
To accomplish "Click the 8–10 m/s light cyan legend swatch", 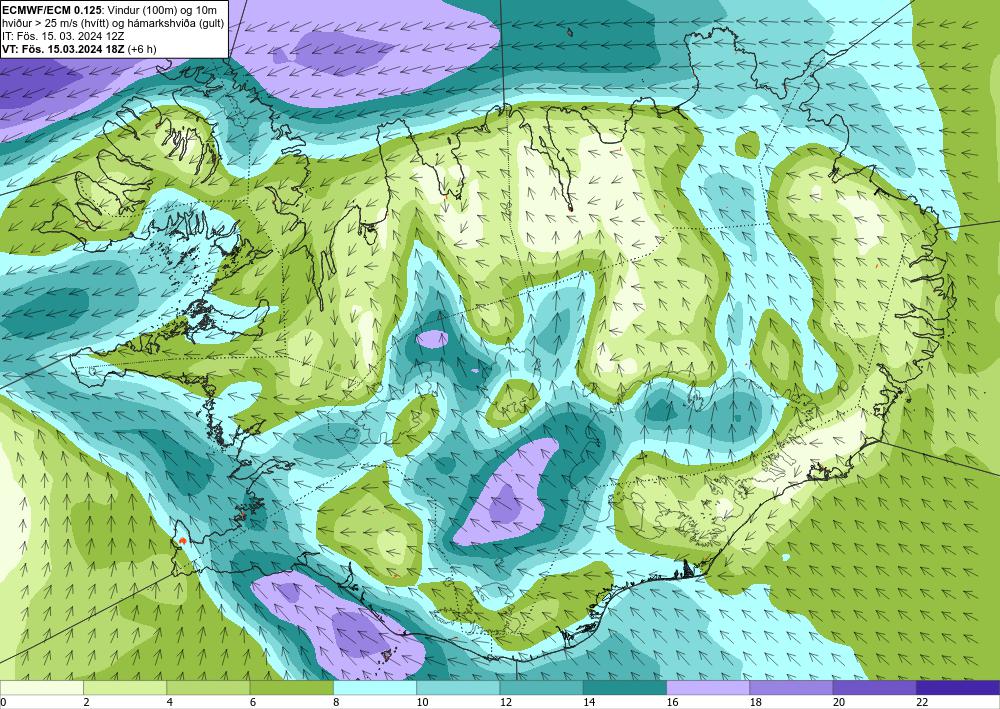I will (375, 687).
